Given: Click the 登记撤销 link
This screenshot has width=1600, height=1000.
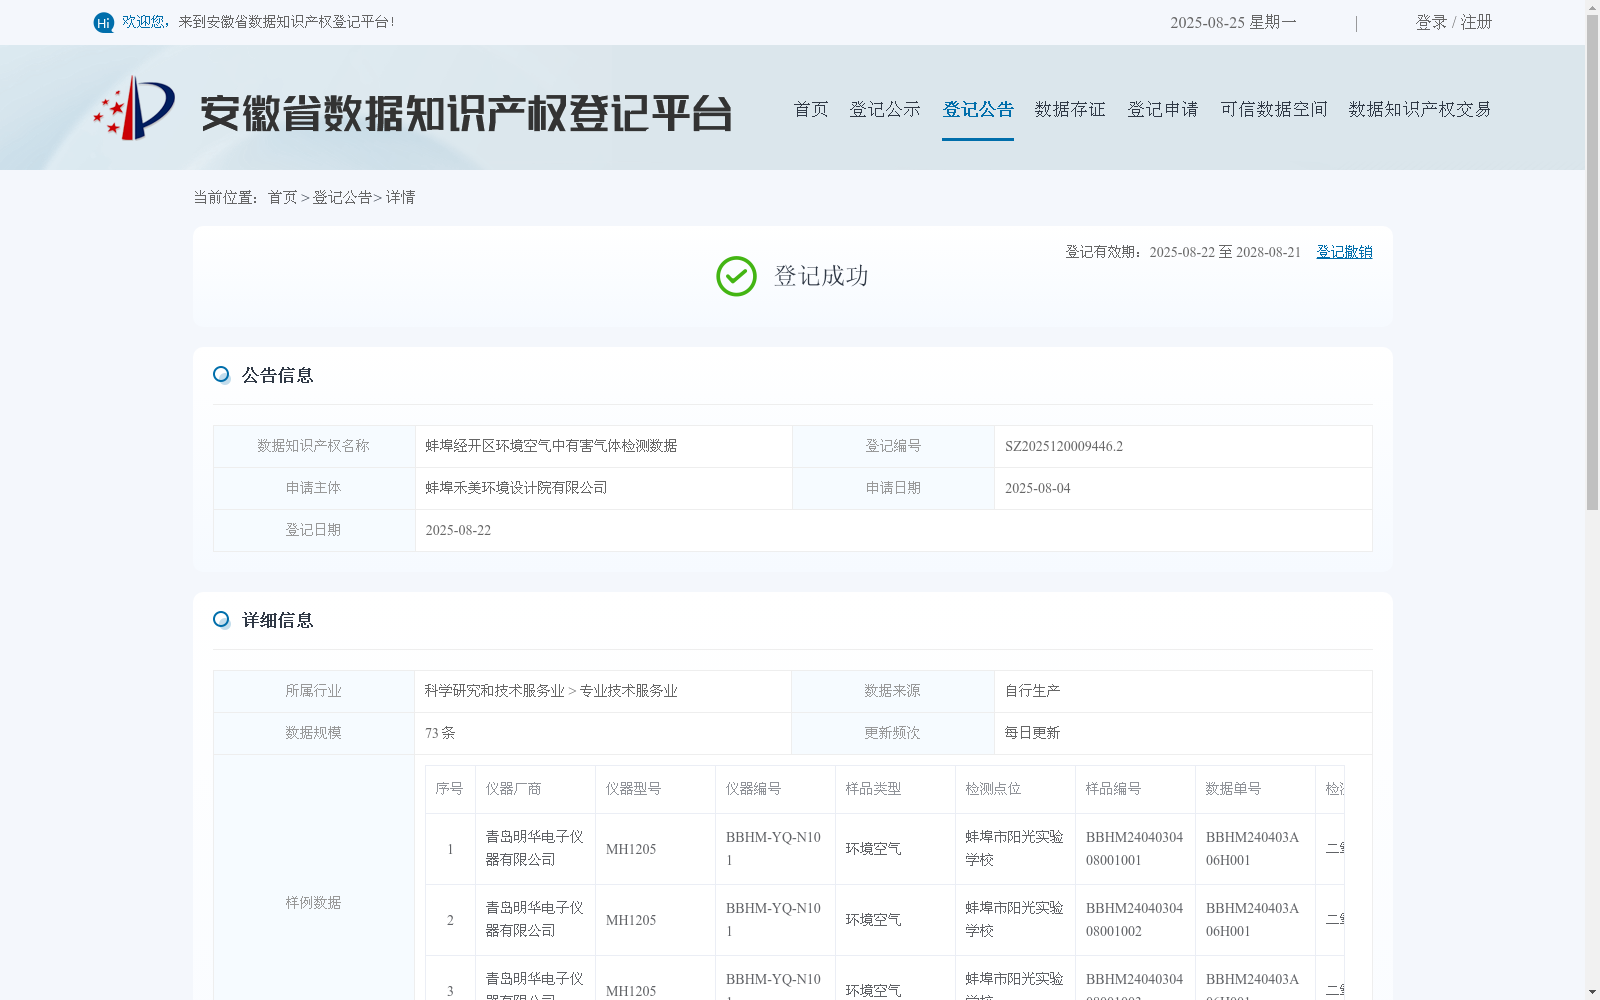Looking at the screenshot, I should (1344, 252).
